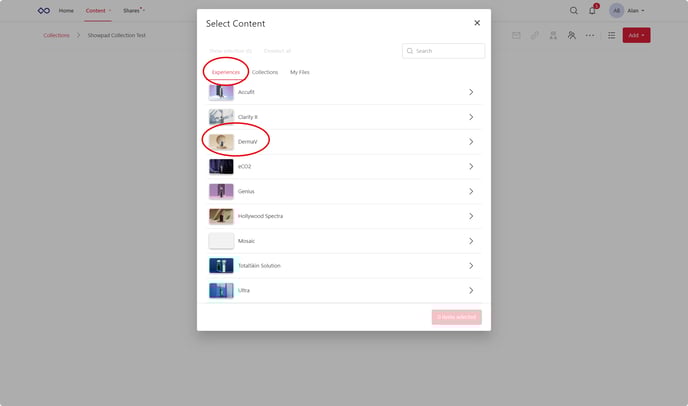Select the DermaV thumbnail
688x406 pixels.
pos(221,142)
